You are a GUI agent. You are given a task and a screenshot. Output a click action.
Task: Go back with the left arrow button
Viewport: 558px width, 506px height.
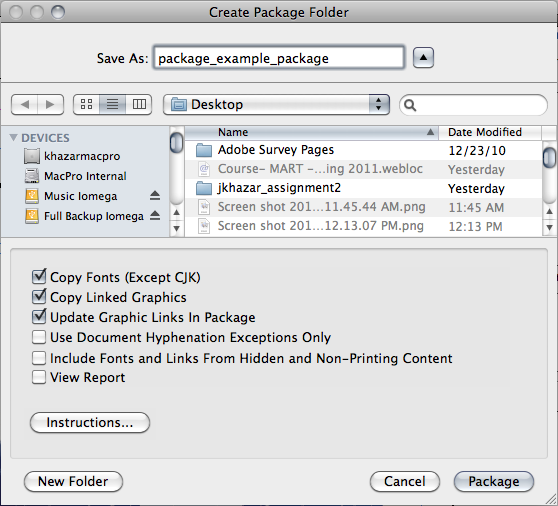pos(25,105)
